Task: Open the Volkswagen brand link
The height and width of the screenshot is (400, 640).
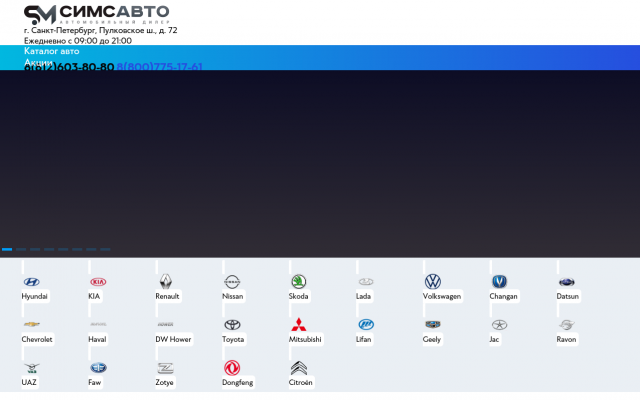Action: pos(442,296)
